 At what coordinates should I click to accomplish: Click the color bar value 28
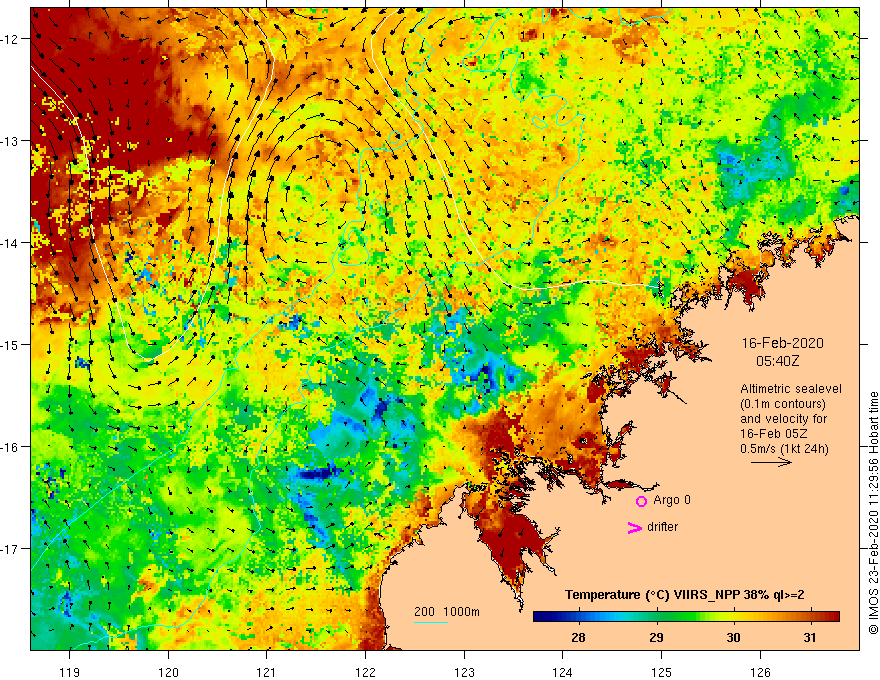coord(578,637)
